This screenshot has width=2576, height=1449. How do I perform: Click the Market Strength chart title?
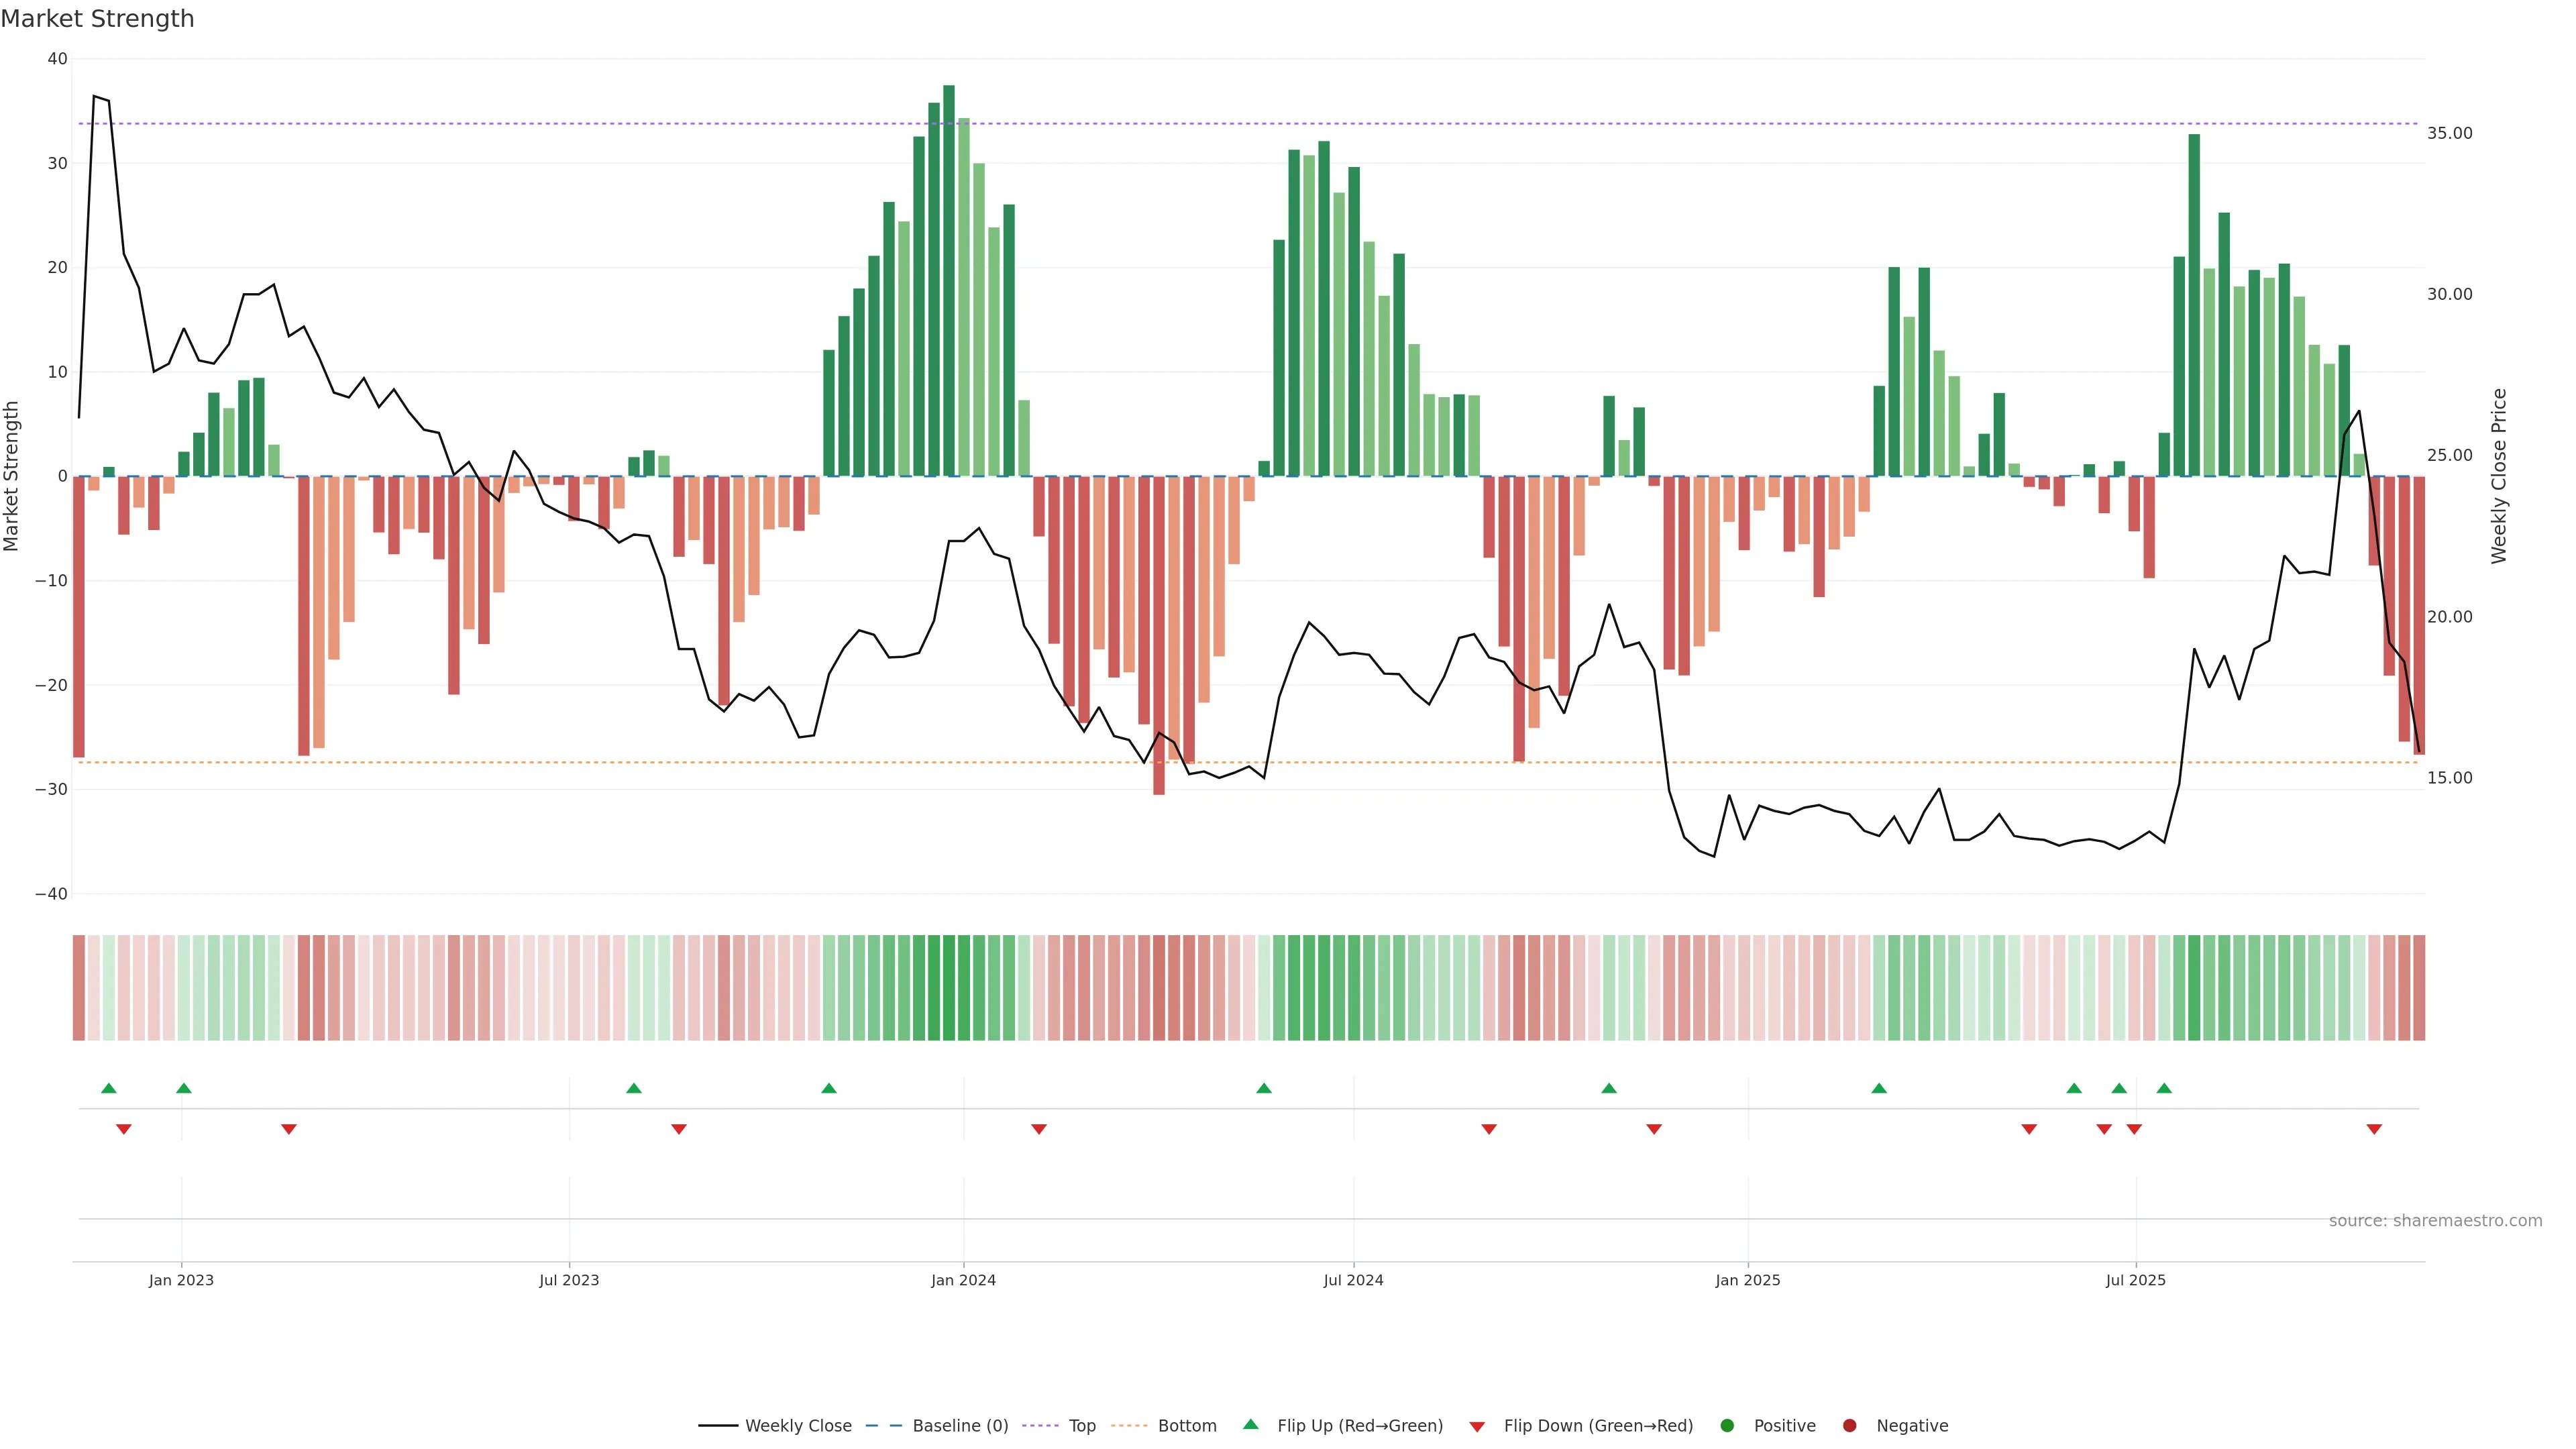pos(97,19)
